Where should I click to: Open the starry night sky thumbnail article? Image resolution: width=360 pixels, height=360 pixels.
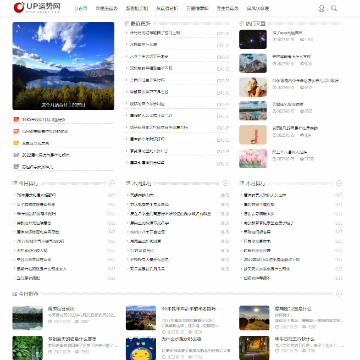(253, 39)
